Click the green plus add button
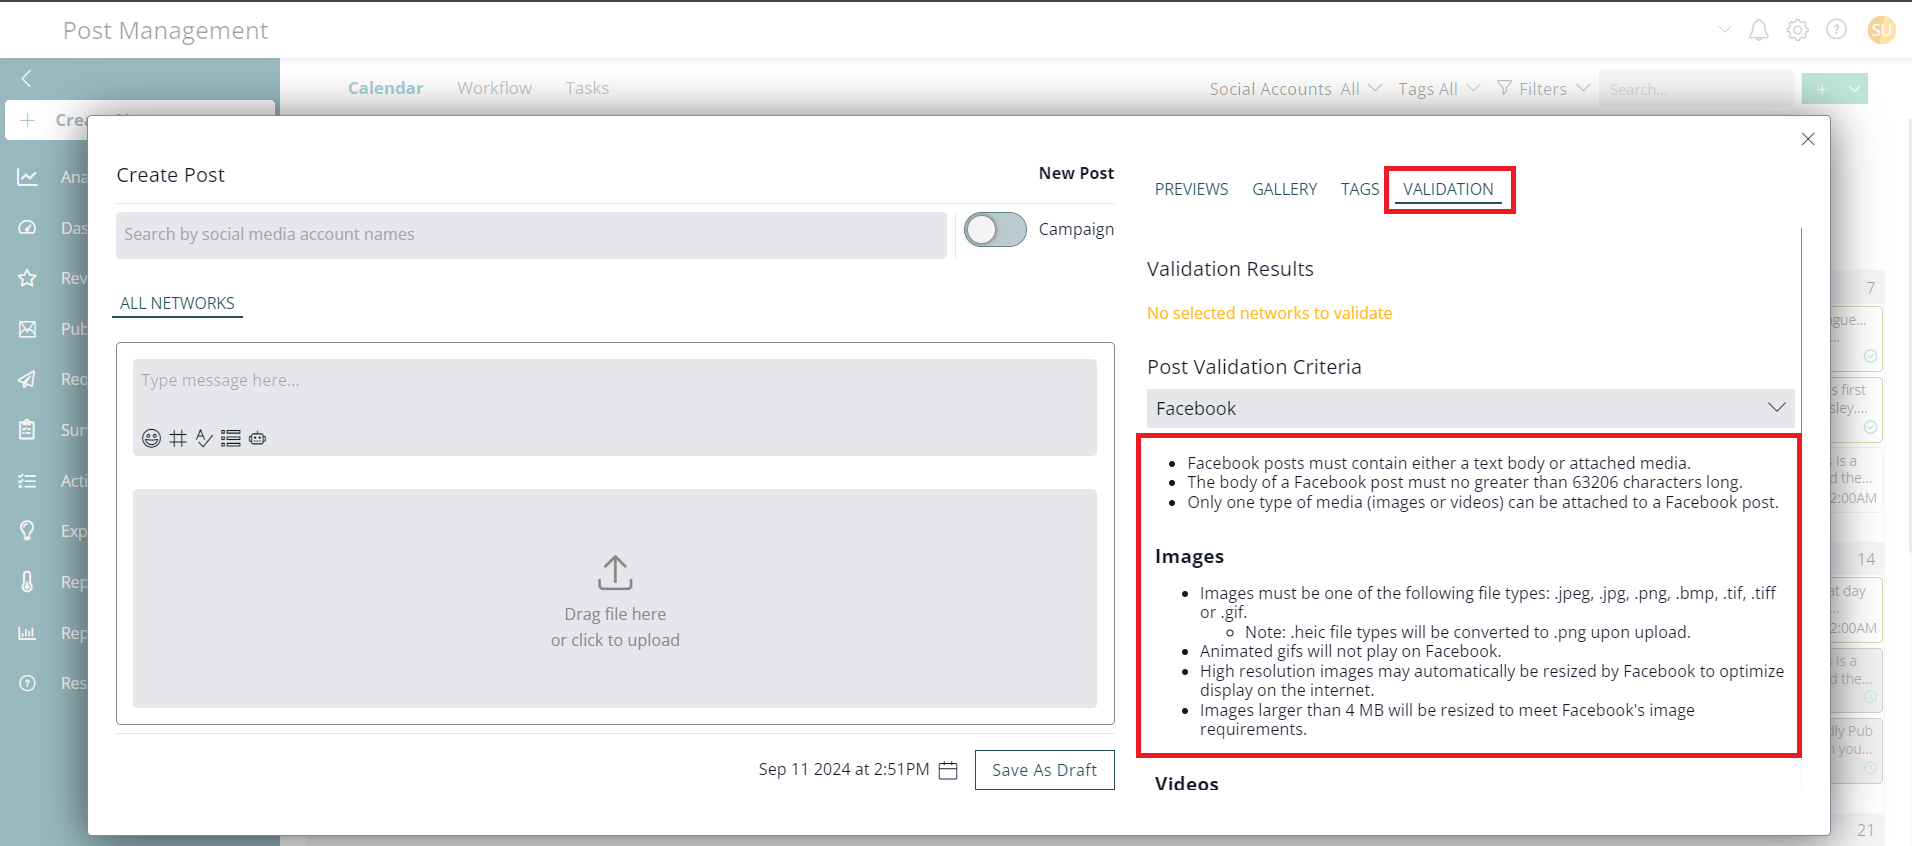The width and height of the screenshot is (1912, 846). (1822, 89)
